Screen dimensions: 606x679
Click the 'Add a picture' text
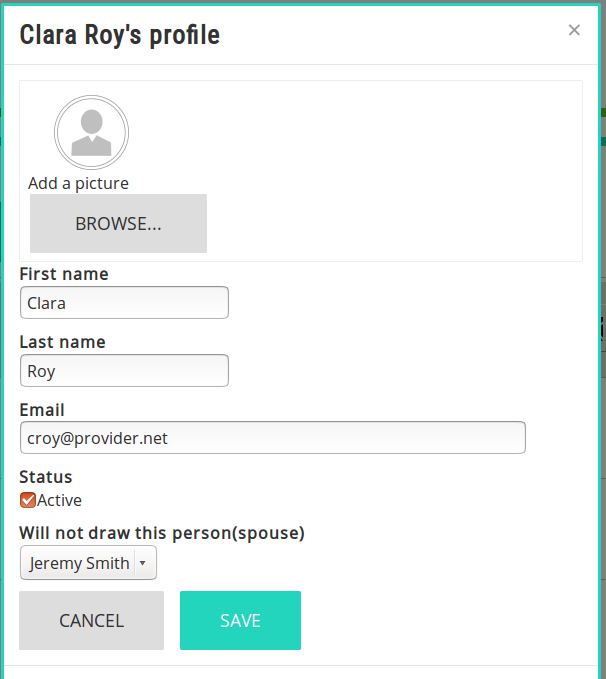[x=78, y=183]
